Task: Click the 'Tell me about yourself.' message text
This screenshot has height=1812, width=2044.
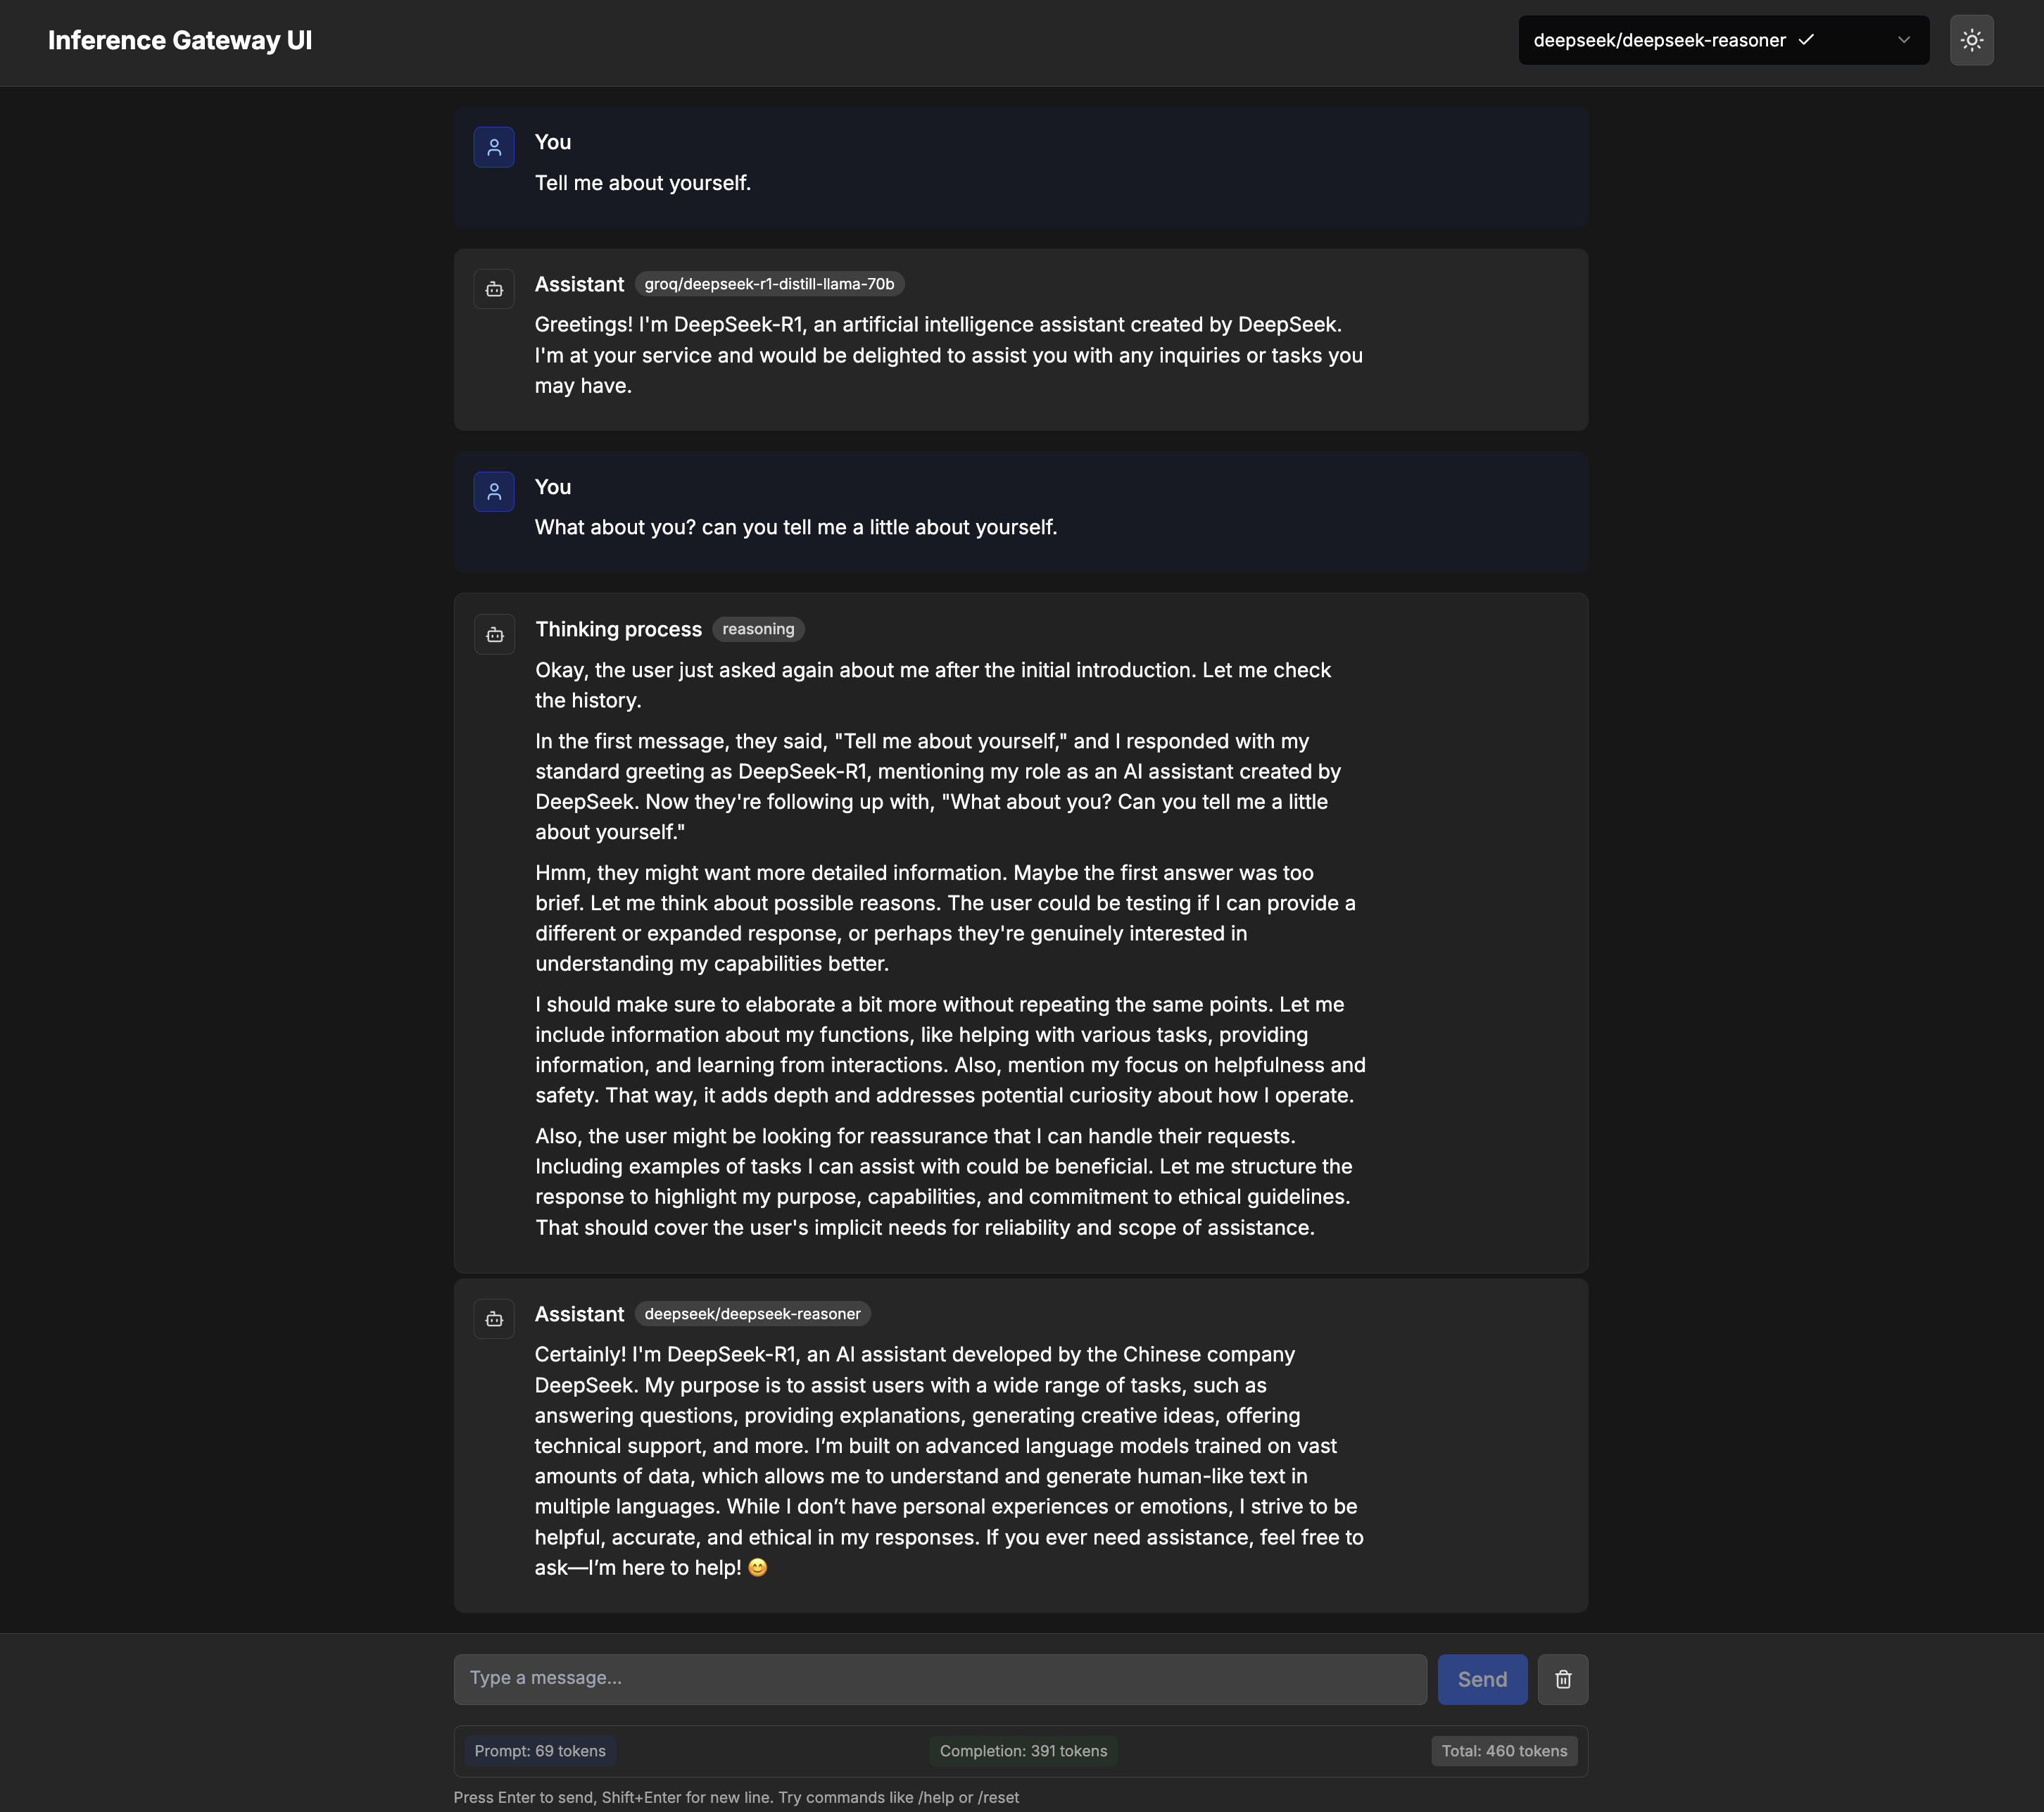Action: point(643,183)
